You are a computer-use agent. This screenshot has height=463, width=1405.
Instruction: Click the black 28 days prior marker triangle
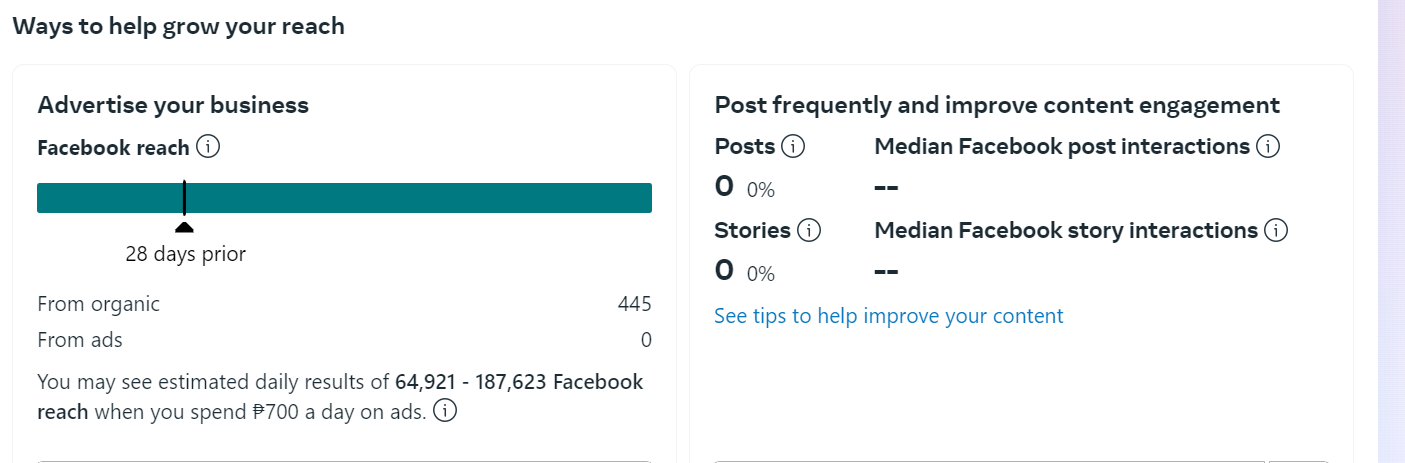coord(184,226)
